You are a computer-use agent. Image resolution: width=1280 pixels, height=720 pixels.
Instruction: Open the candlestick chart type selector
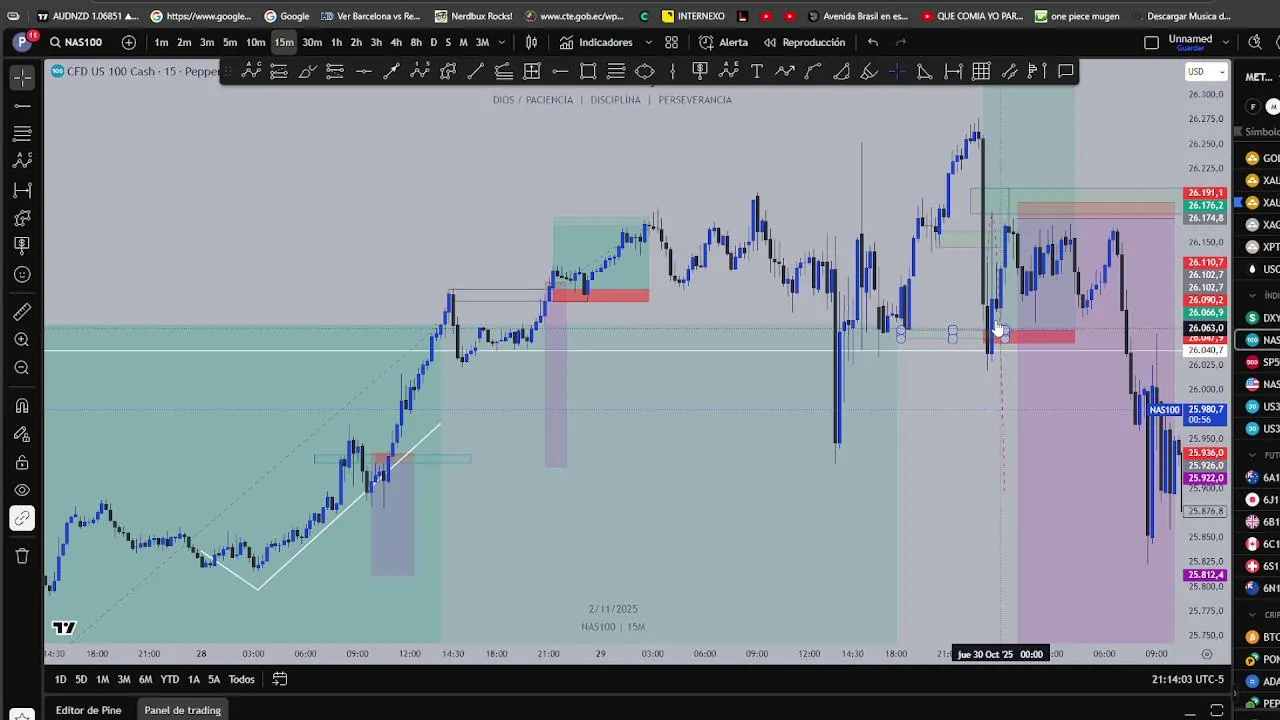click(x=532, y=42)
